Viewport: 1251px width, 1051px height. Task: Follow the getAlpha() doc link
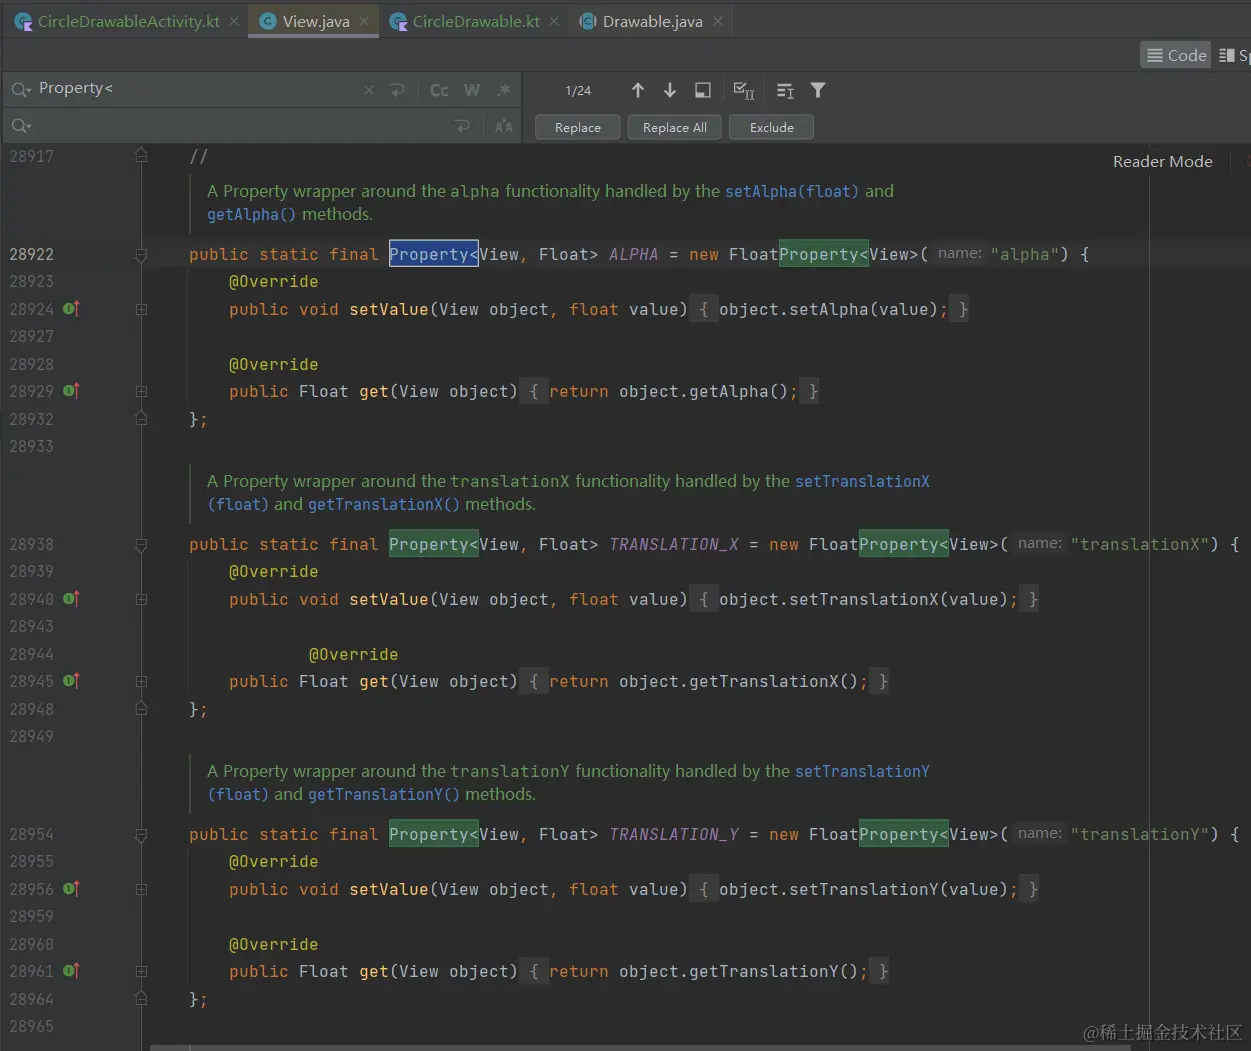coord(252,214)
